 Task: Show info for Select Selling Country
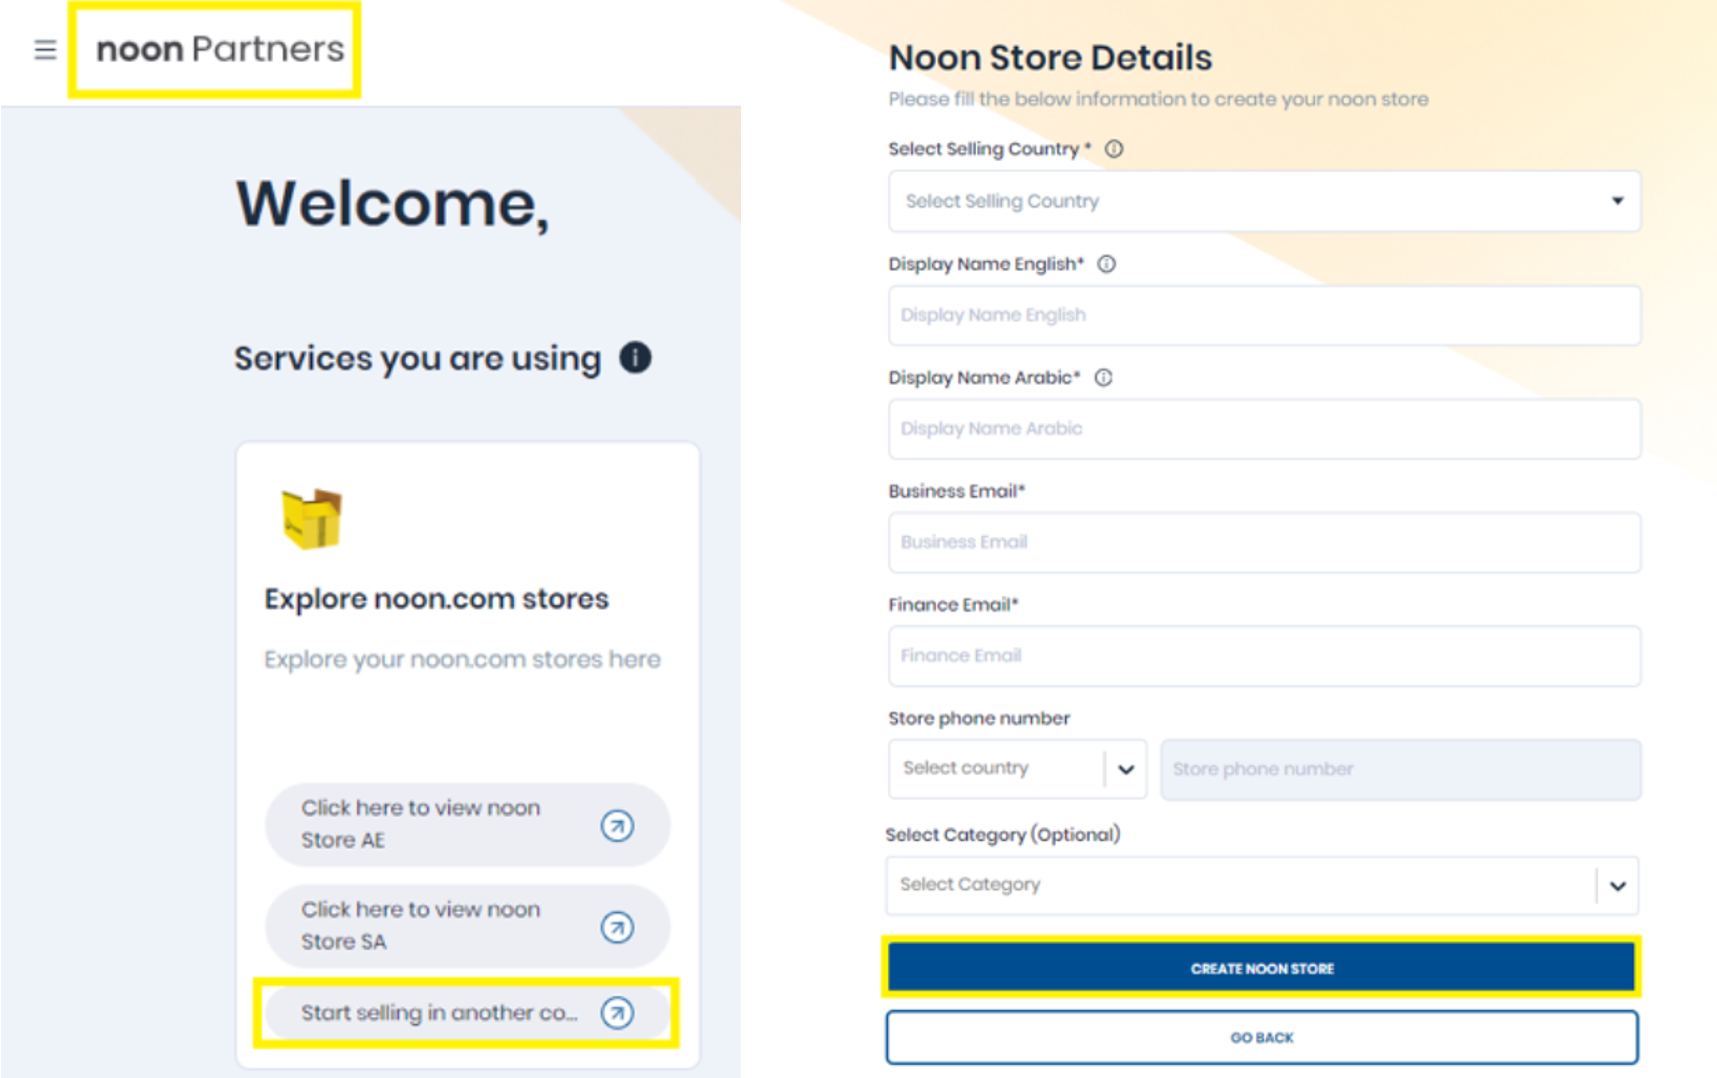[x=1114, y=149]
